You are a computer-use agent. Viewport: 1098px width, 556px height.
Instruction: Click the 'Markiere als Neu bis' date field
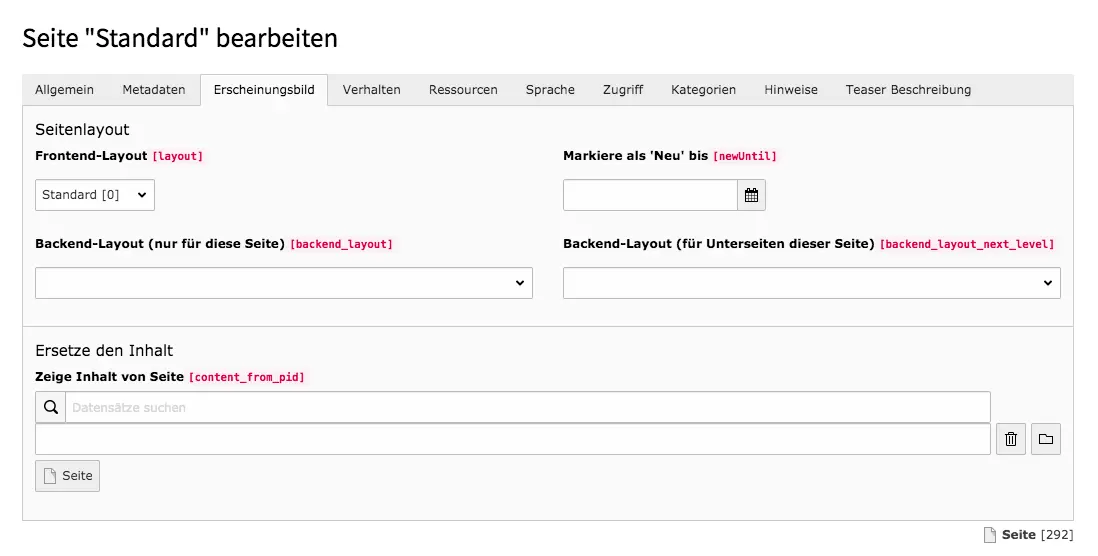[650, 195]
